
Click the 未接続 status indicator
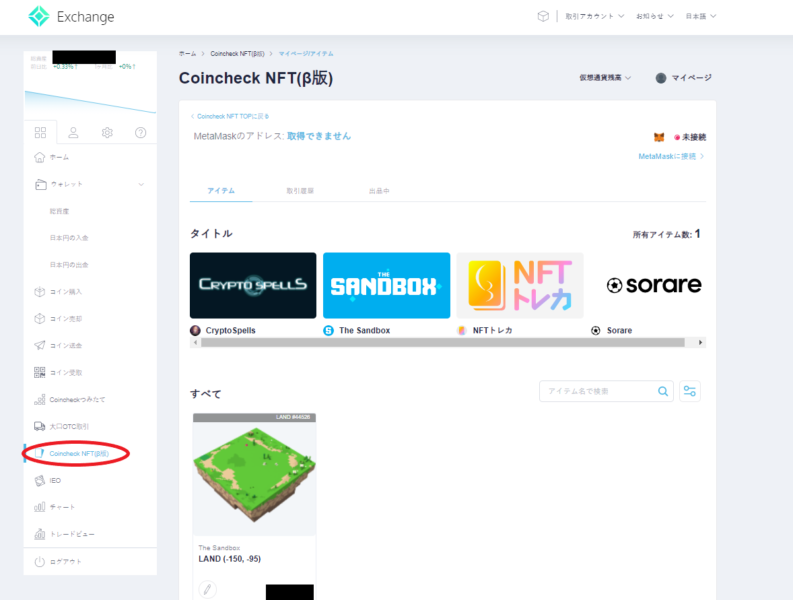pos(690,137)
